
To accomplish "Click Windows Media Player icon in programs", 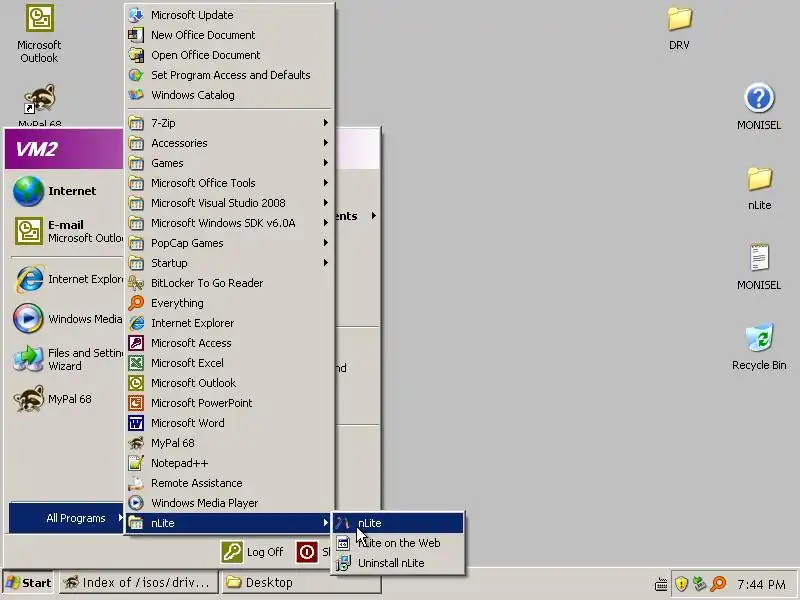I will pyautogui.click(x=136, y=503).
